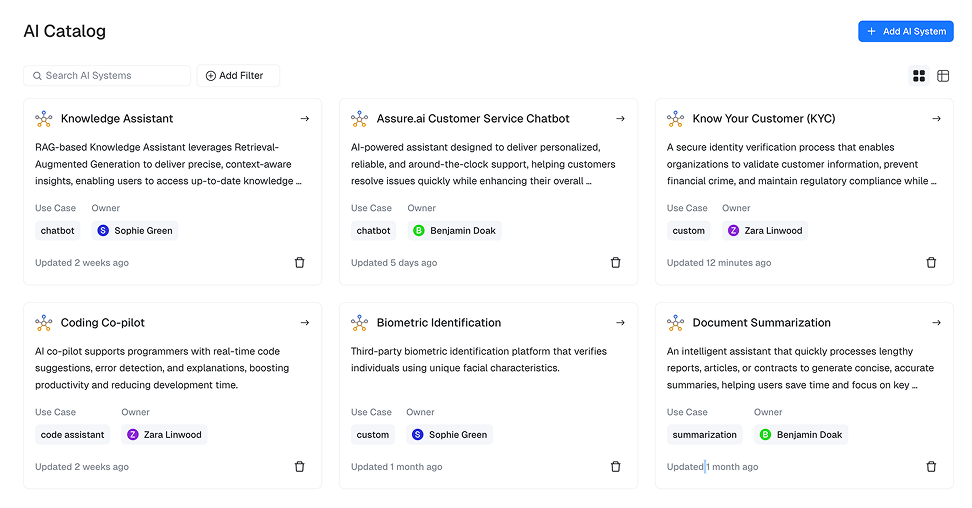Expand Coding Co-pilot details with arrow
972x508 pixels.
coord(304,323)
